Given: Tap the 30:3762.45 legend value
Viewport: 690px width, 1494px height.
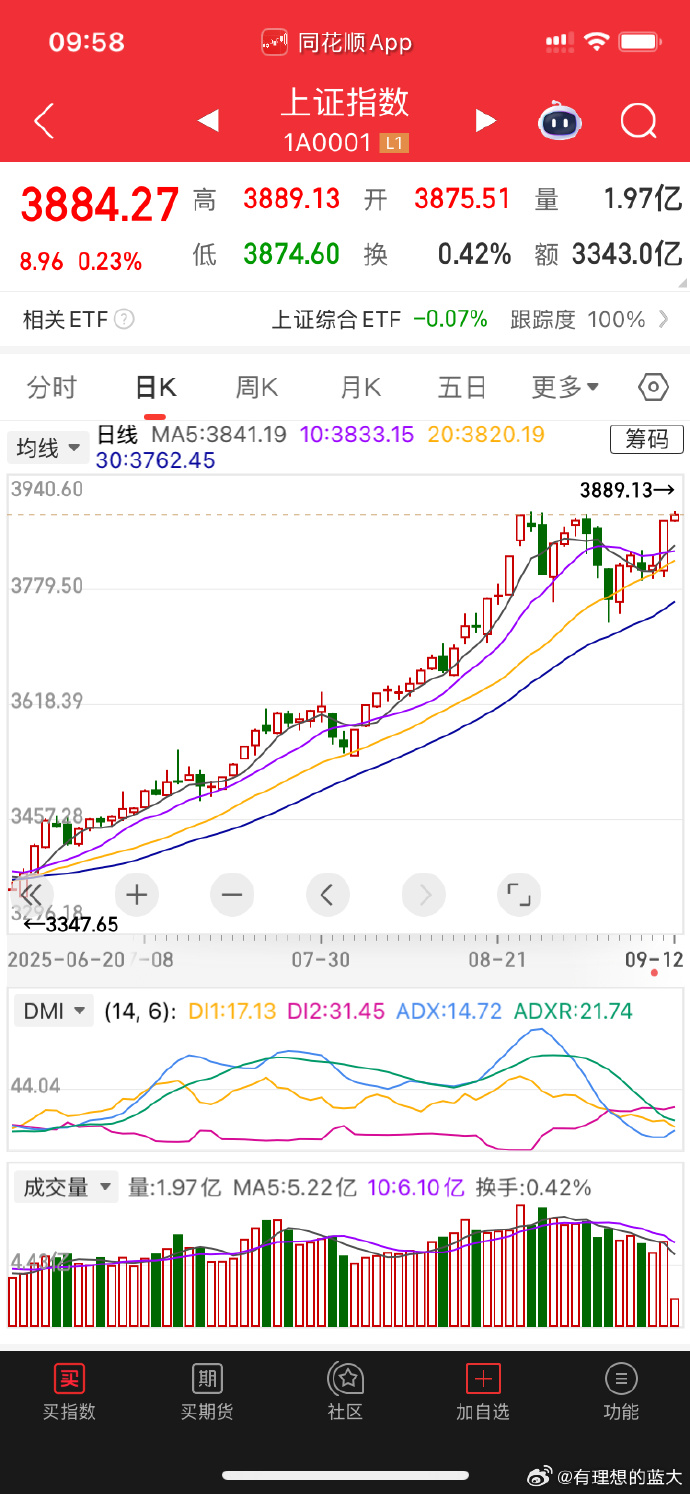Looking at the screenshot, I should click(155, 461).
